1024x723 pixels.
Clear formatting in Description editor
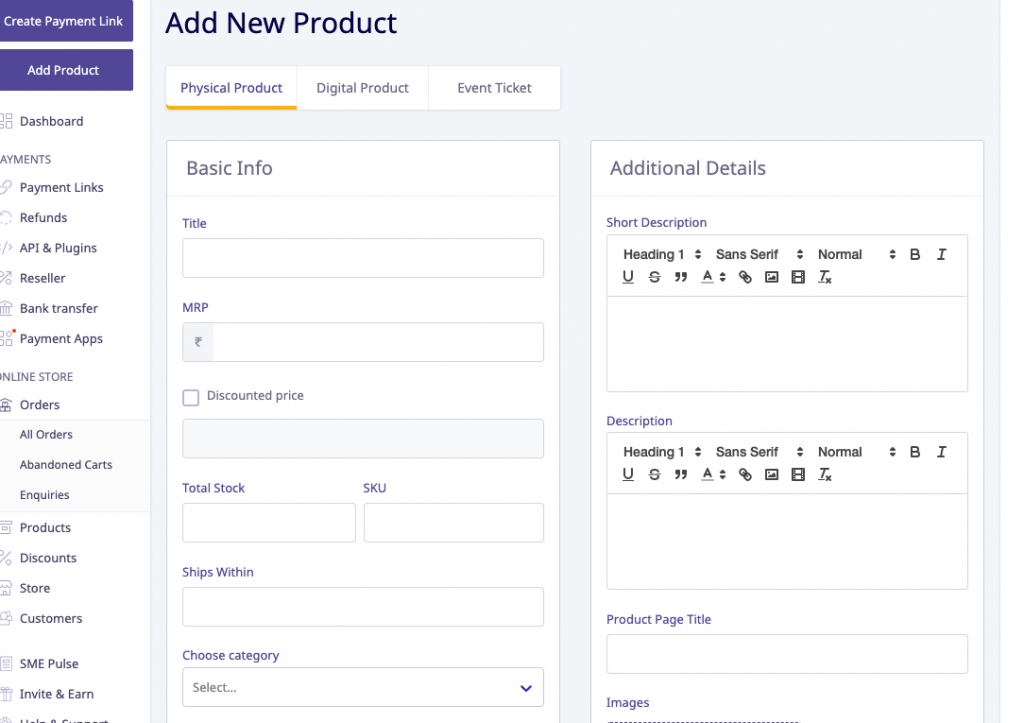(x=825, y=475)
